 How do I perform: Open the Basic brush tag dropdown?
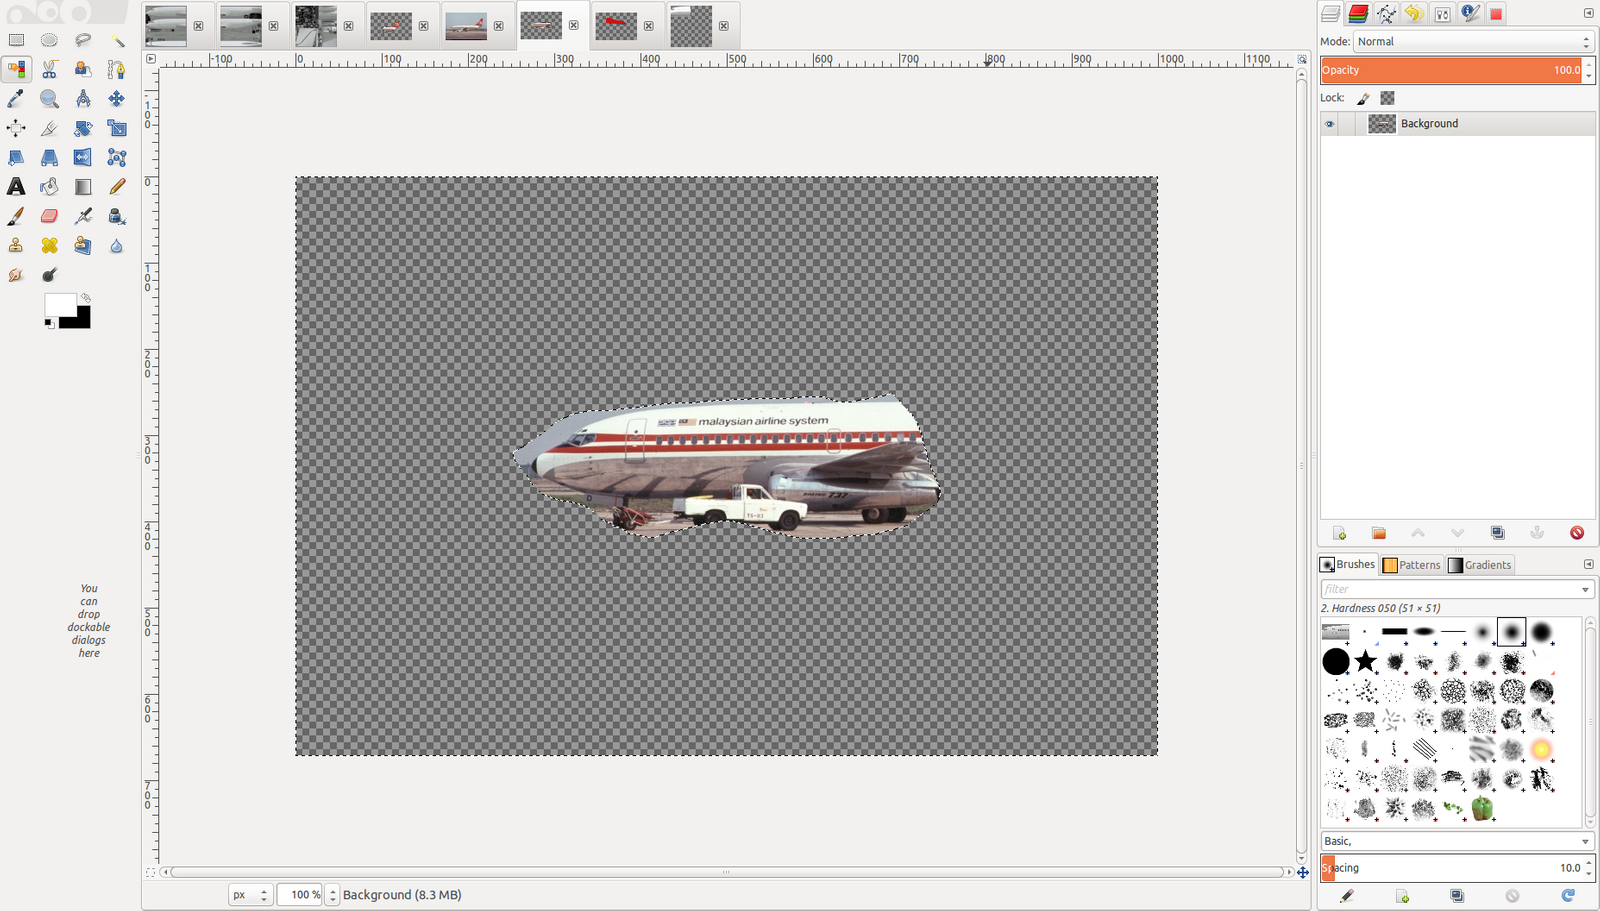pyautogui.click(x=1457, y=841)
